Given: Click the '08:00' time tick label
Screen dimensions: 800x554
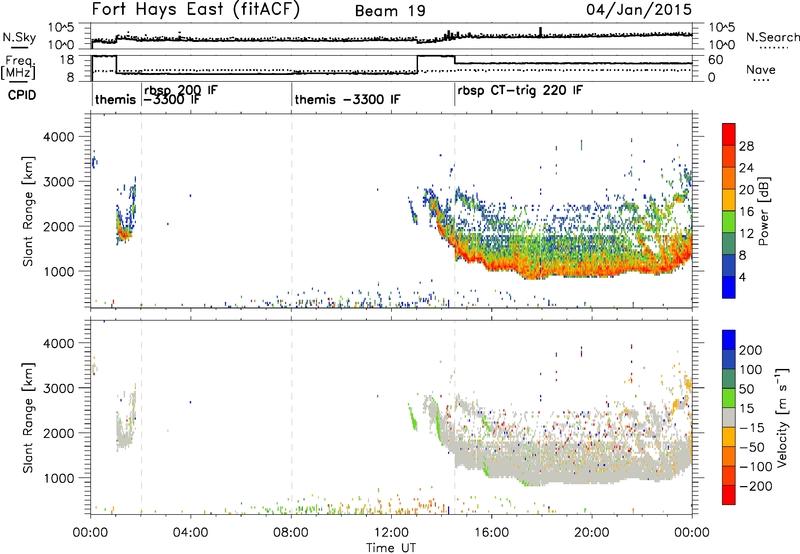Looking at the screenshot, I should tap(291, 533).
